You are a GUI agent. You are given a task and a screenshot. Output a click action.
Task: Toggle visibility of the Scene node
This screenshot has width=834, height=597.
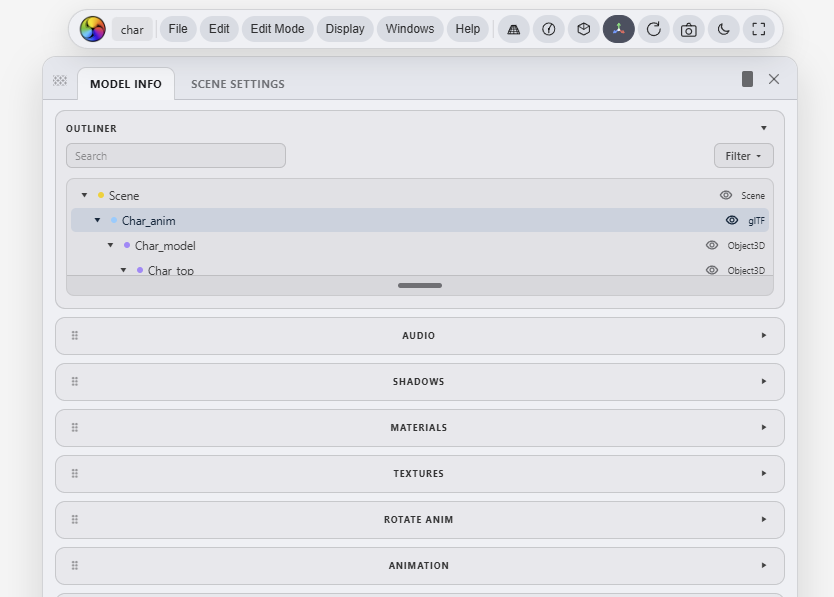point(726,195)
